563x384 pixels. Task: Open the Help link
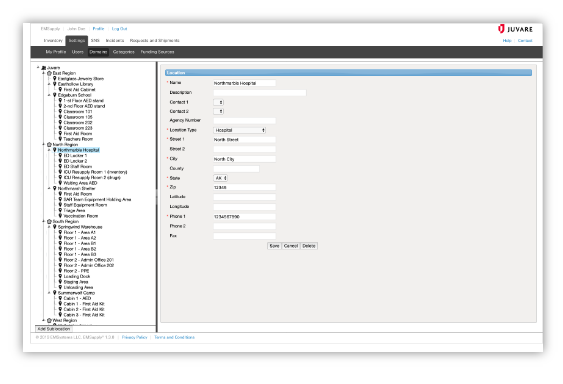click(x=507, y=41)
